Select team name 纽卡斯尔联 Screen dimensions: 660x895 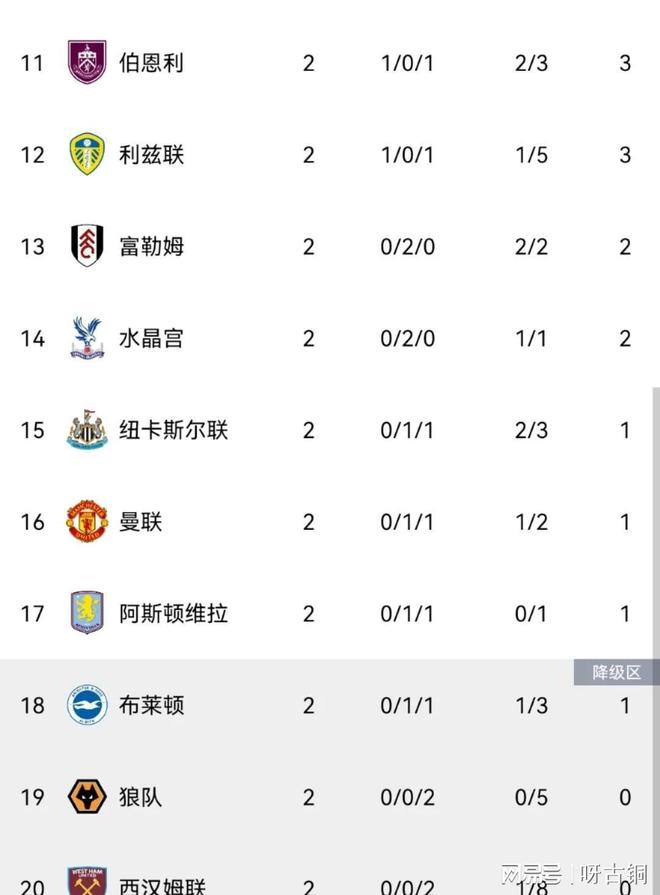(x=173, y=430)
